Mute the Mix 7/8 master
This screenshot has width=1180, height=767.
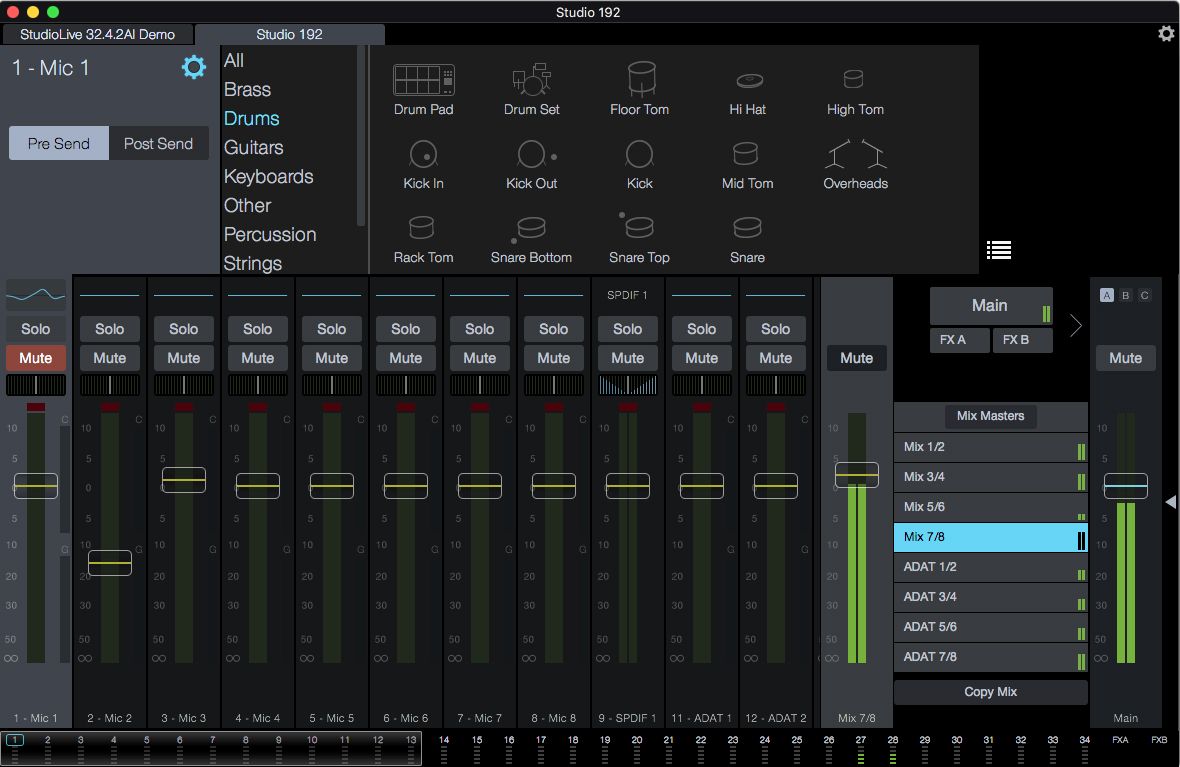(856, 358)
